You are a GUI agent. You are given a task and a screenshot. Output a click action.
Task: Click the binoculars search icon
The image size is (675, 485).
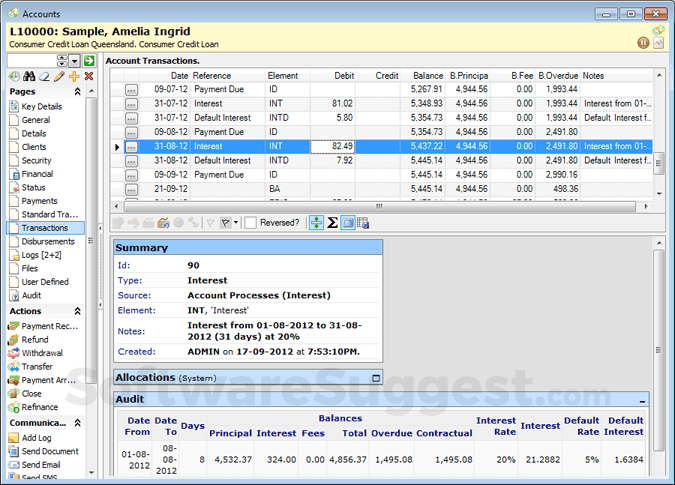click(29, 77)
